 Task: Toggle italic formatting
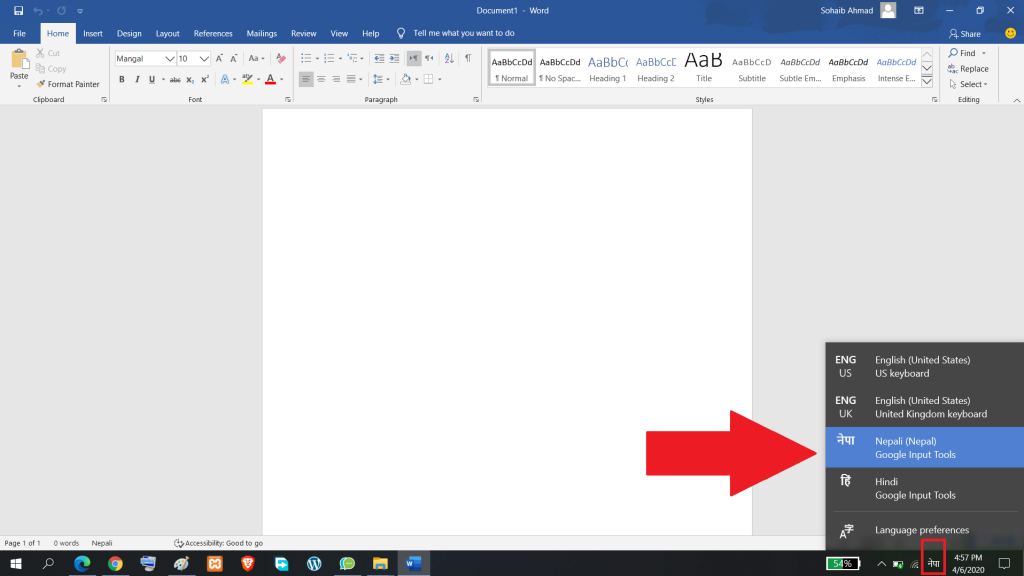click(136, 80)
